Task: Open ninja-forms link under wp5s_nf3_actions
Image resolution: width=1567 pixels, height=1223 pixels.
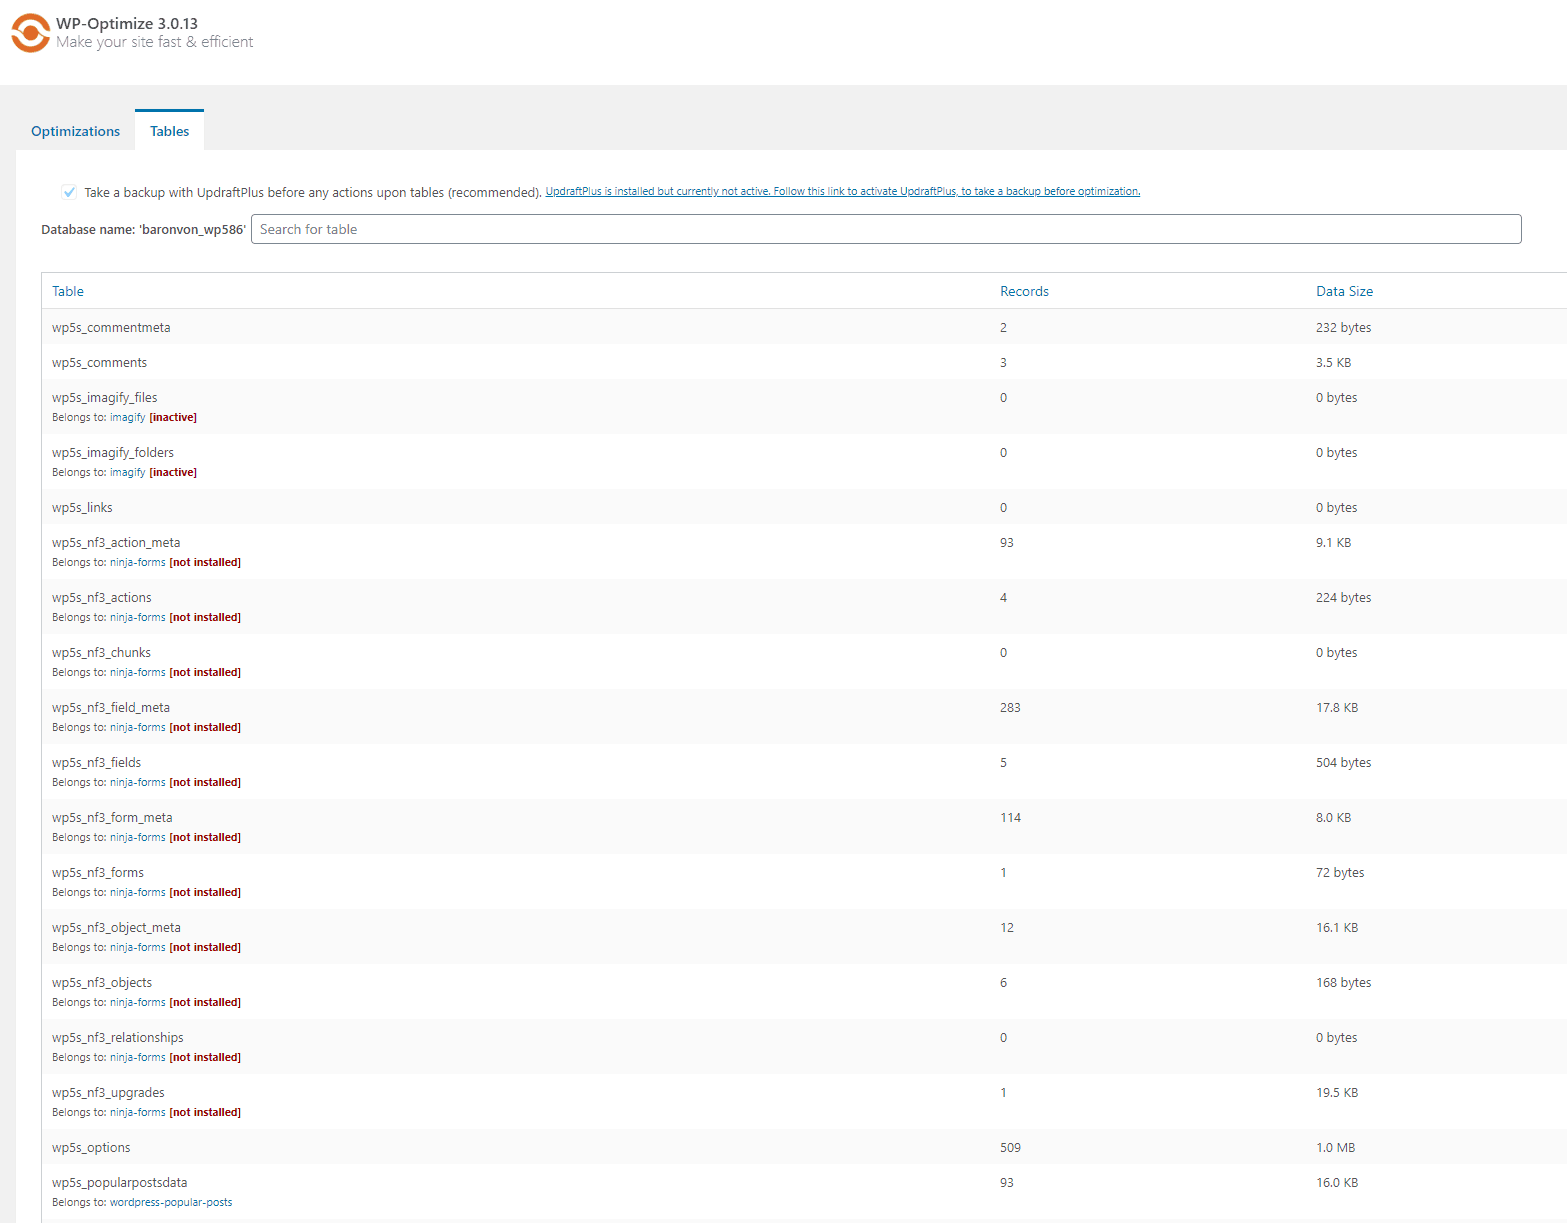Action: pos(137,617)
